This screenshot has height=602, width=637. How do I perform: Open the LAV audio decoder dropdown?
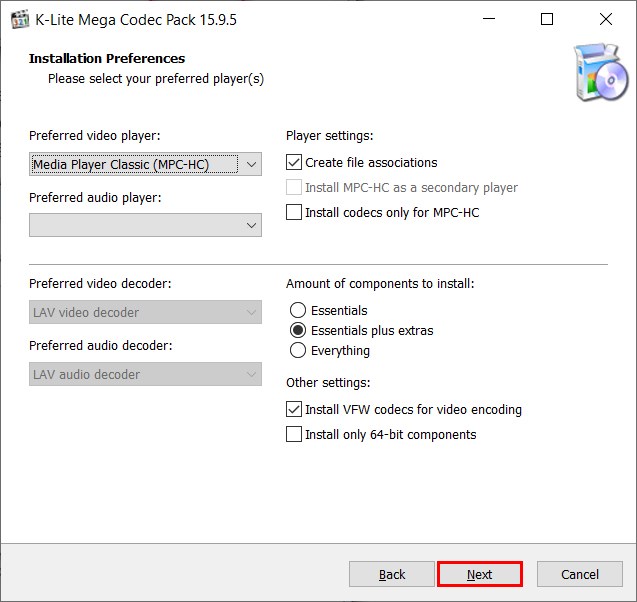(x=146, y=374)
